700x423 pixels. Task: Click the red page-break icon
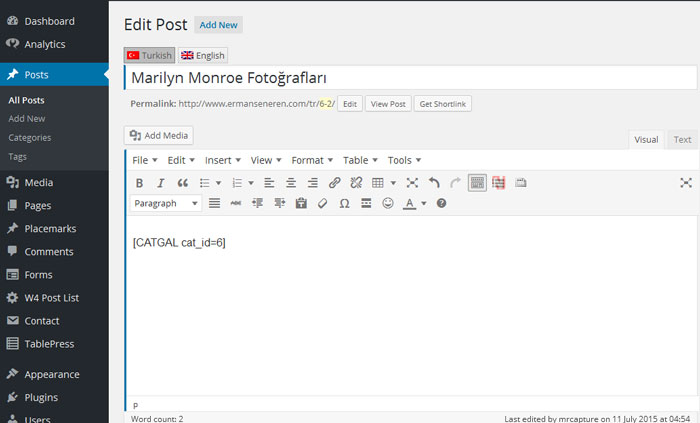pyautogui.click(x=499, y=183)
